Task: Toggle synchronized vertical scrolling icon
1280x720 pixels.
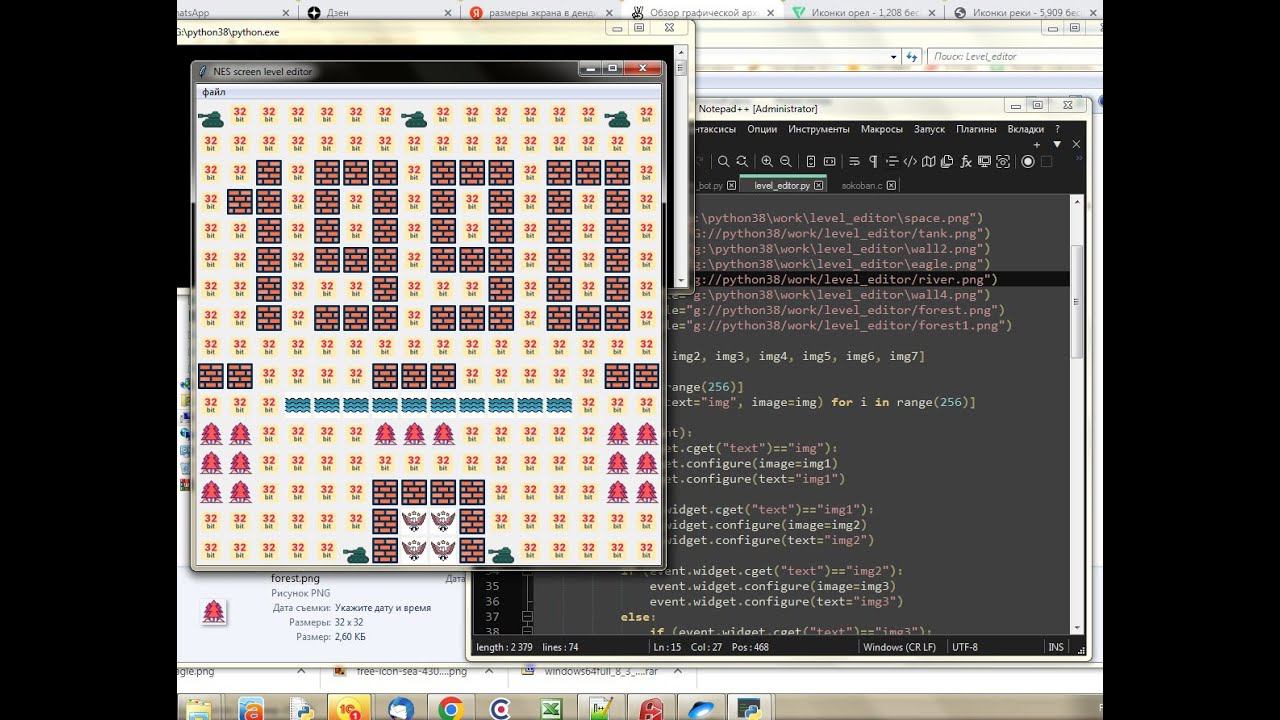Action: click(x=811, y=161)
